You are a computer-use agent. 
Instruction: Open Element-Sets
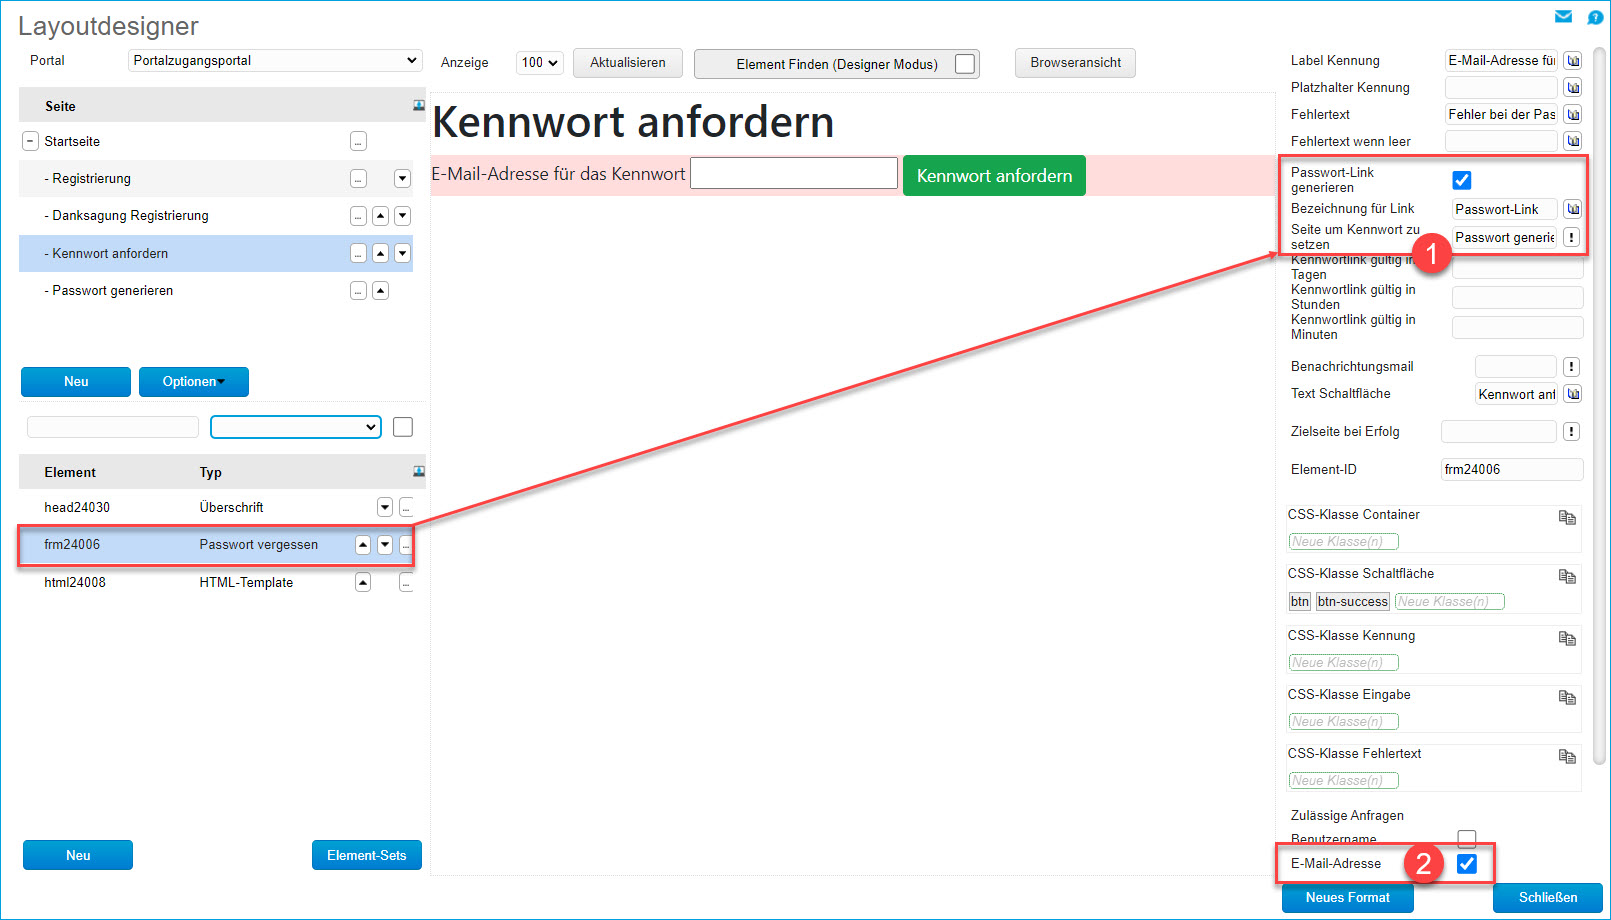coord(367,855)
